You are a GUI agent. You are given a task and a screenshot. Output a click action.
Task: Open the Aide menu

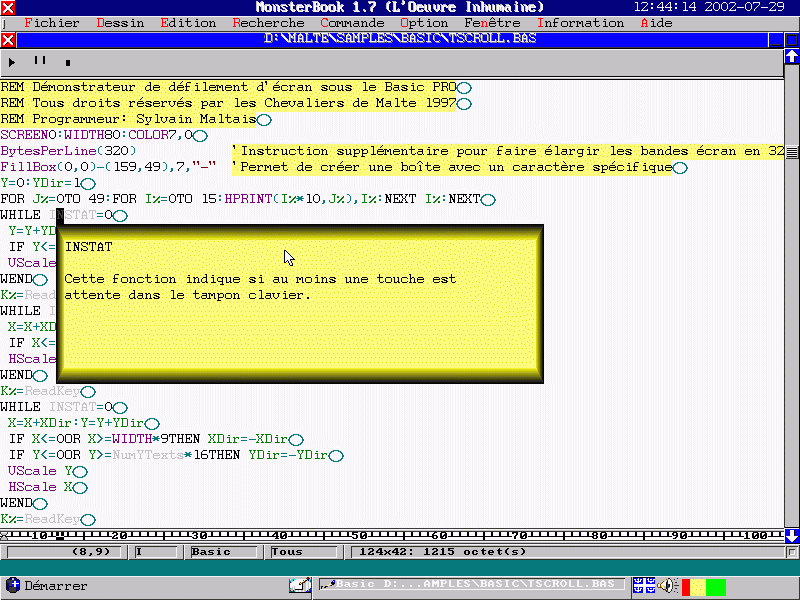point(656,23)
